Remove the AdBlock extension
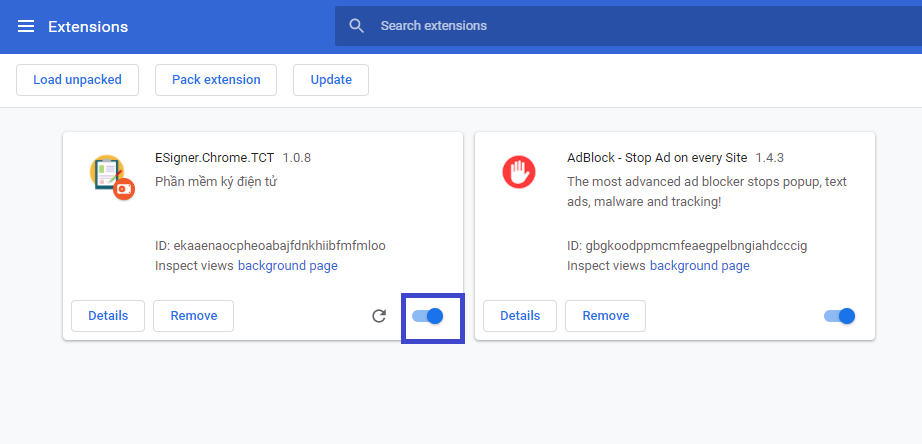 point(605,316)
